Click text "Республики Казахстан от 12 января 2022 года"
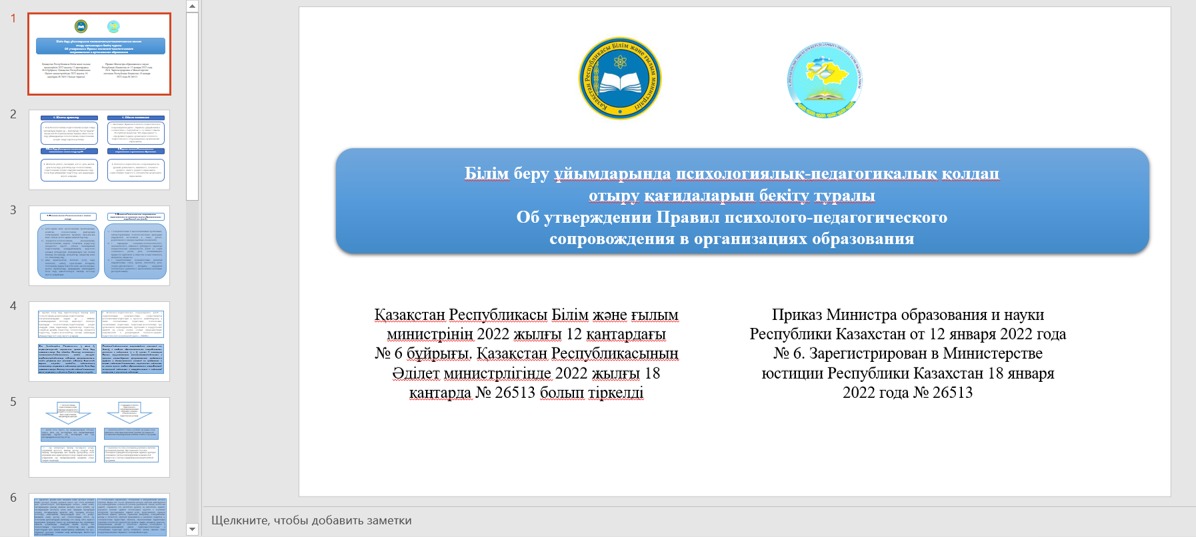 pos(908,334)
